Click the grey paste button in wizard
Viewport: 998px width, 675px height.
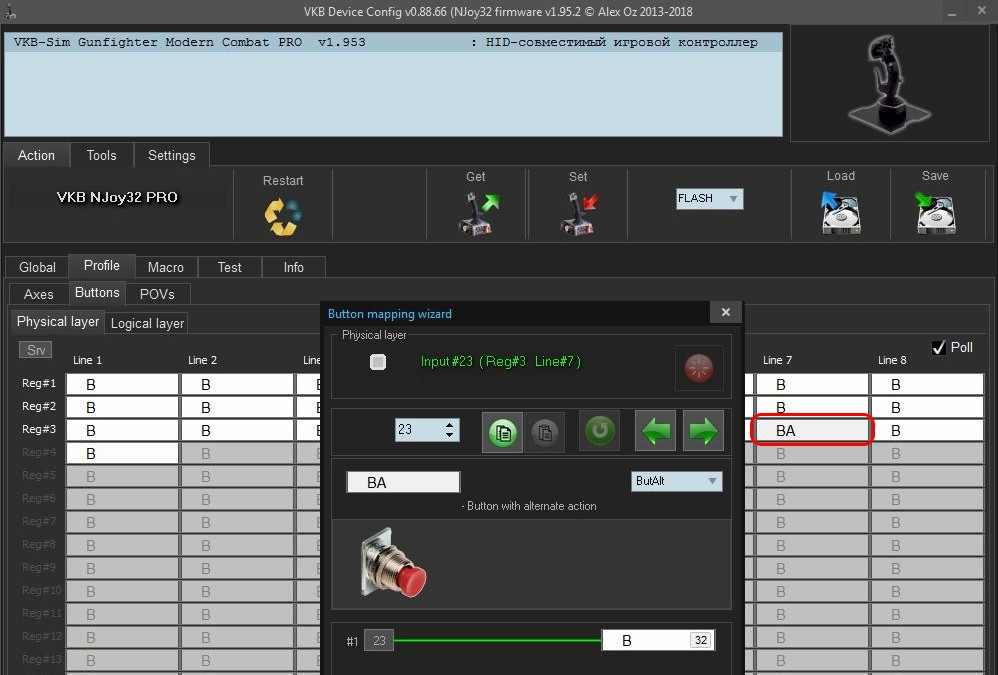(x=544, y=432)
